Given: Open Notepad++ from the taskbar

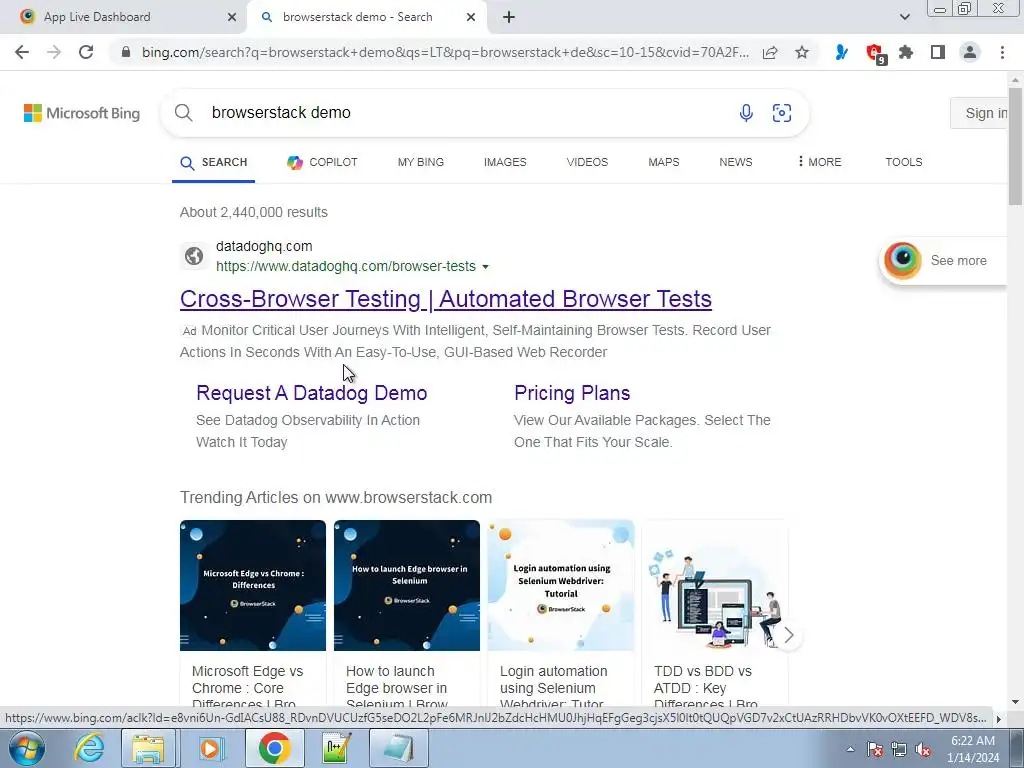Looking at the screenshot, I should [336, 748].
